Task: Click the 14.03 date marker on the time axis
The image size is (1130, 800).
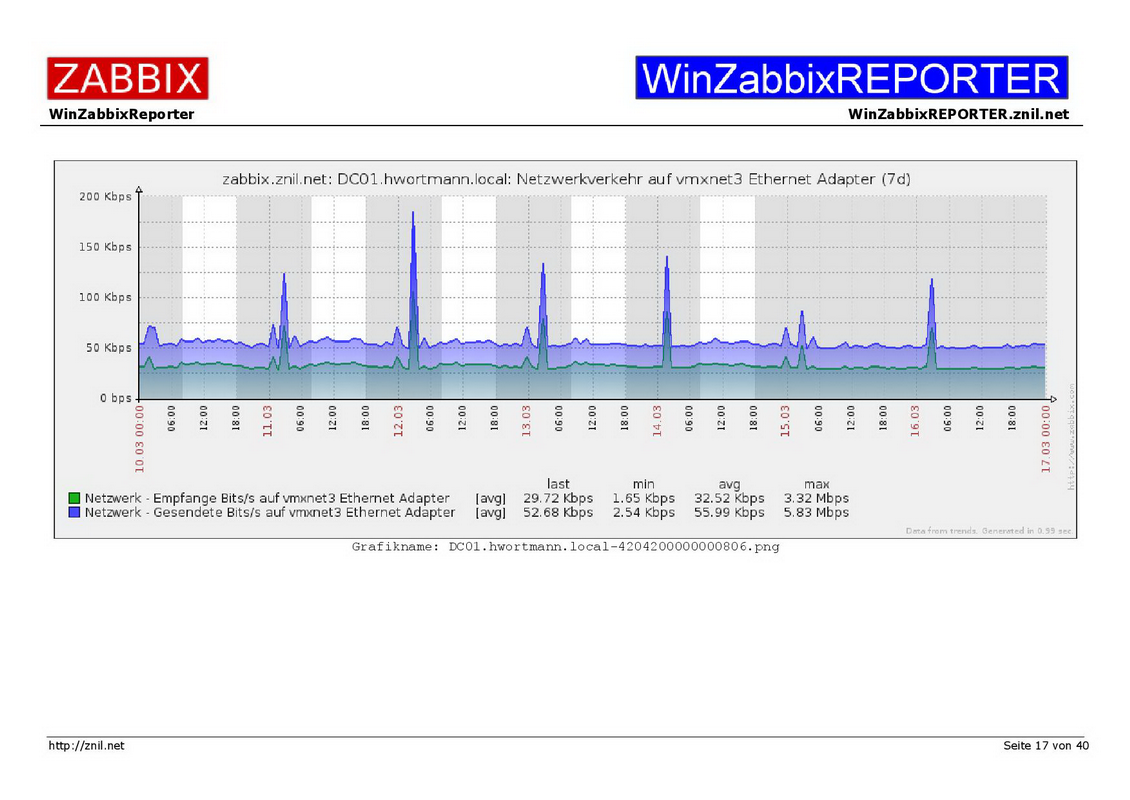Action: [658, 422]
